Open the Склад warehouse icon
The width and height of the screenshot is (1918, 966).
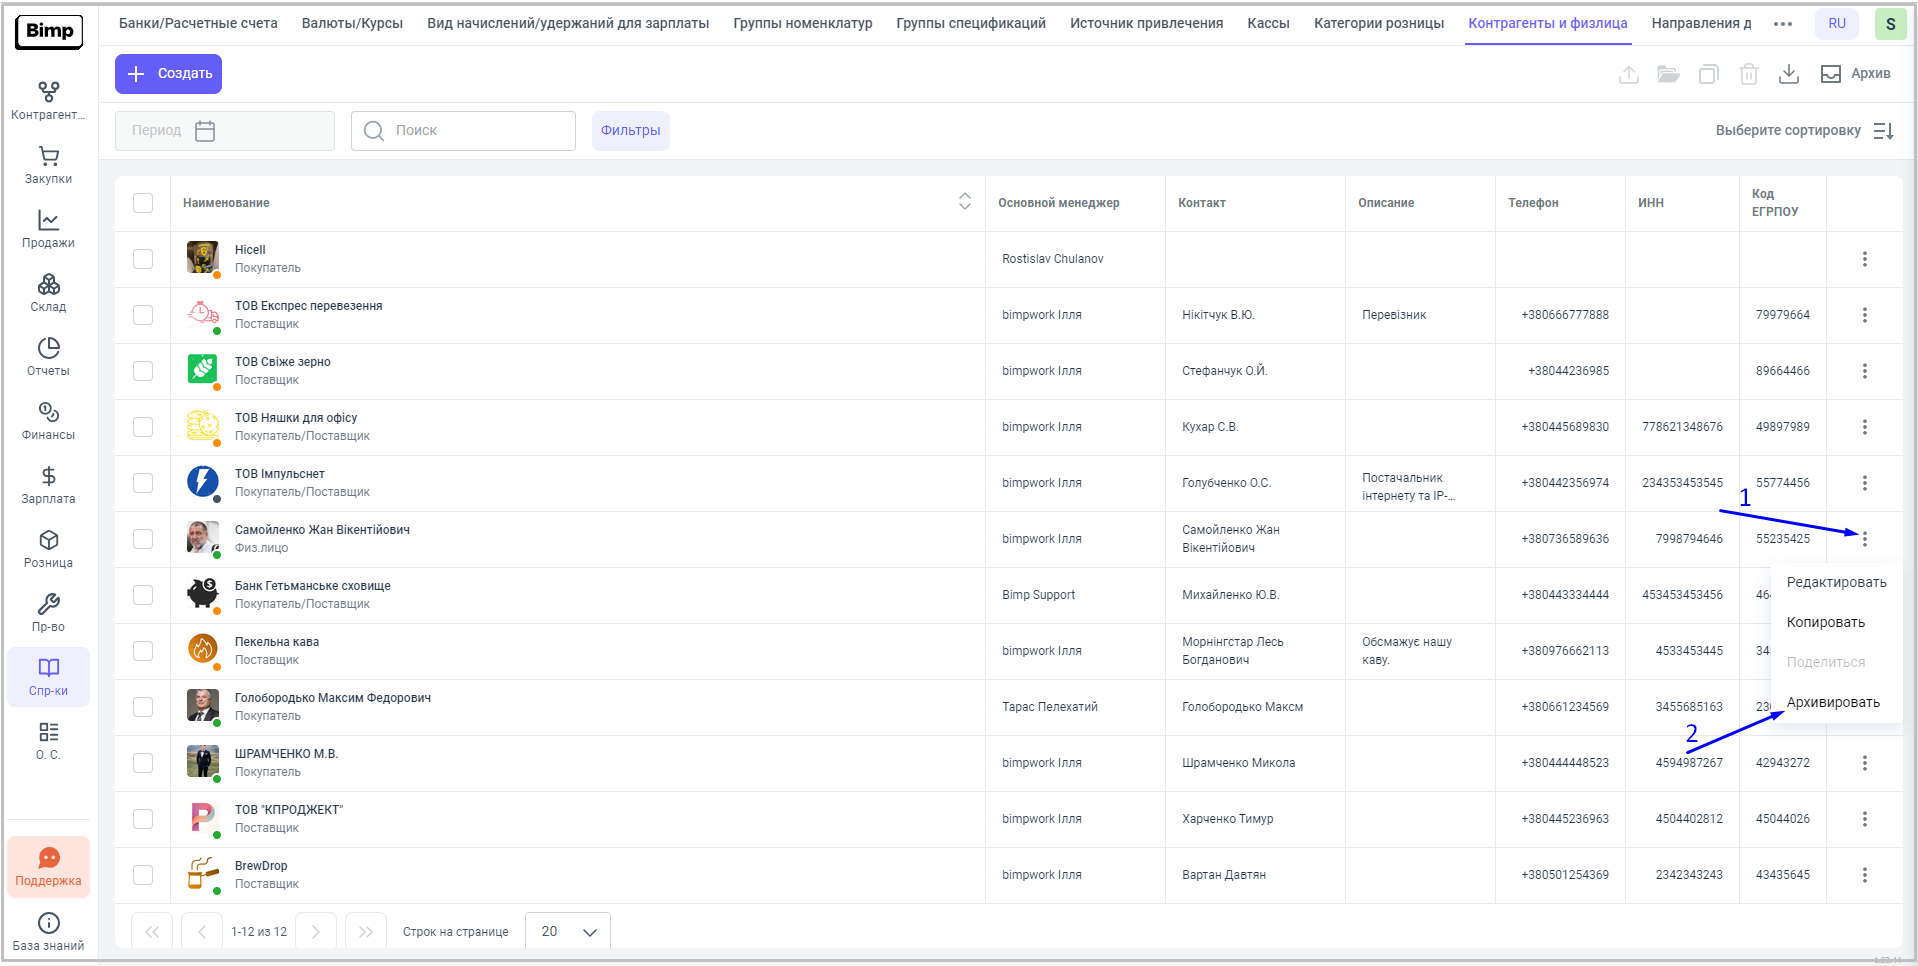[x=48, y=293]
